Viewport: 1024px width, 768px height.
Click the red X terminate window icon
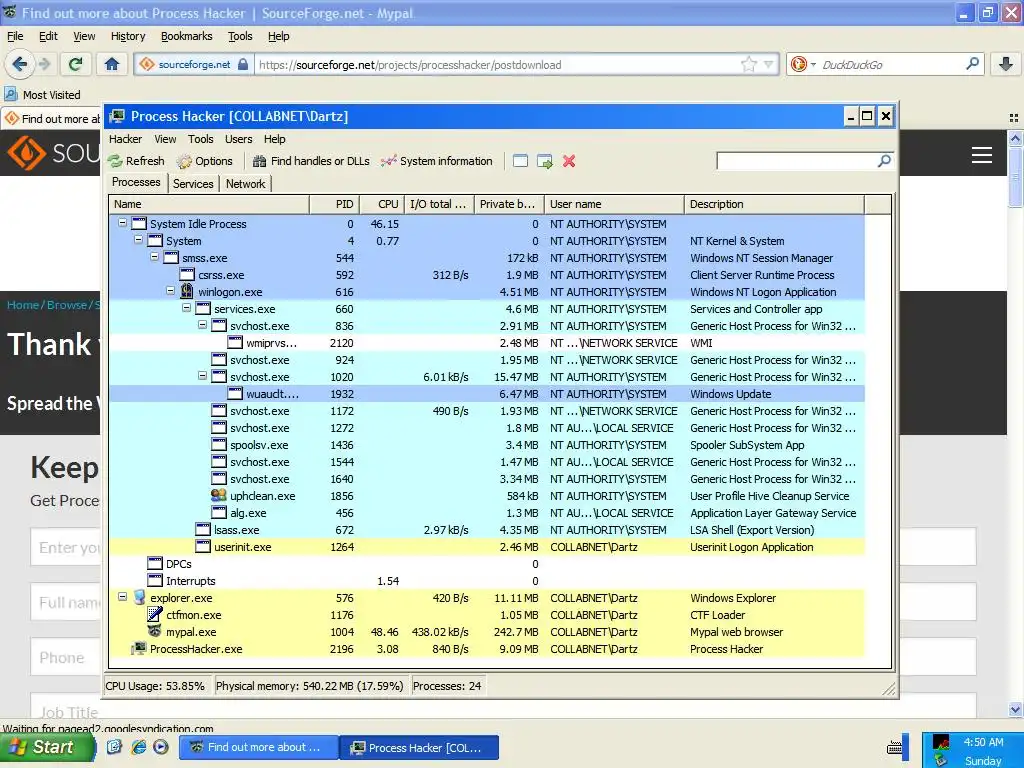tap(569, 161)
